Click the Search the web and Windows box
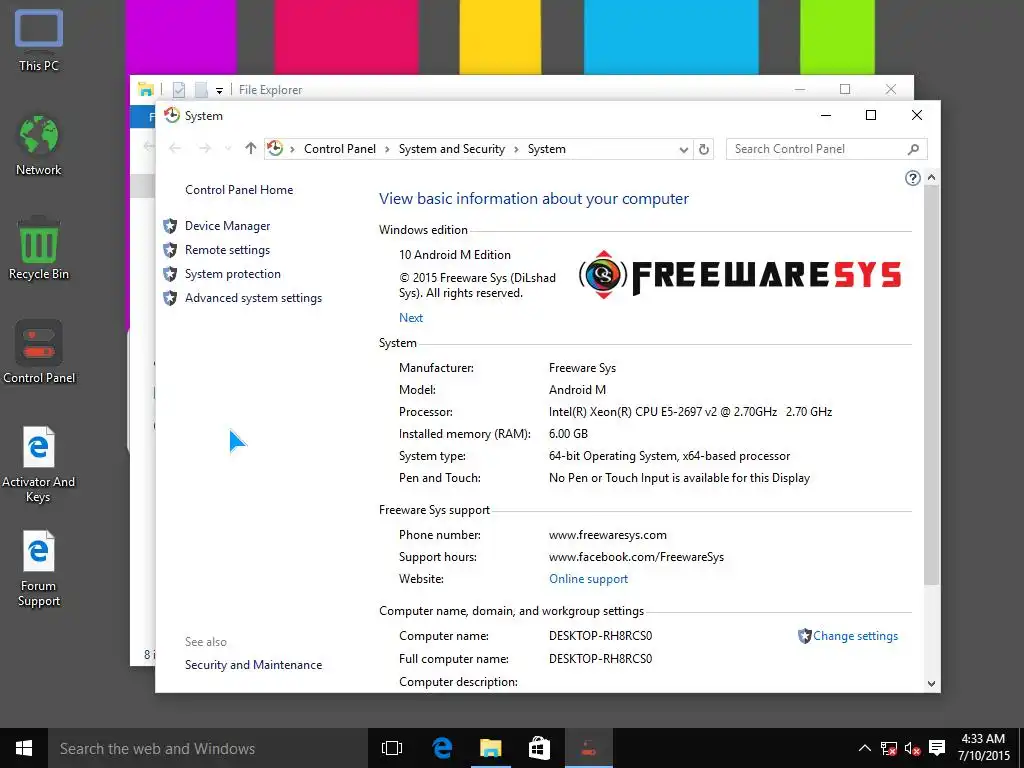This screenshot has height=768, width=1024. click(208, 748)
